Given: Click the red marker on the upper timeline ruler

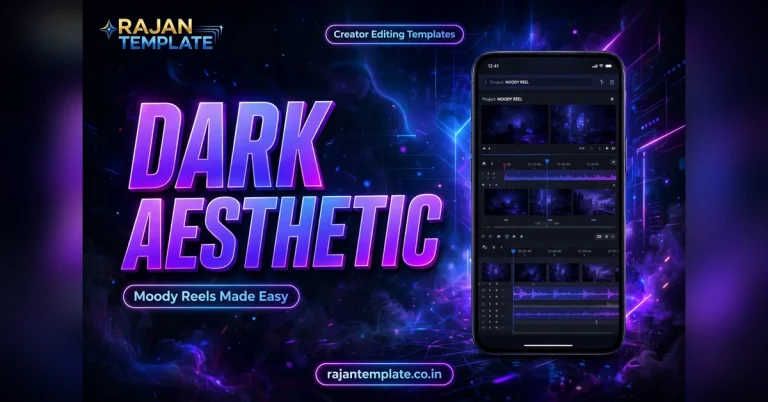Looking at the screenshot, I should click(505, 166).
